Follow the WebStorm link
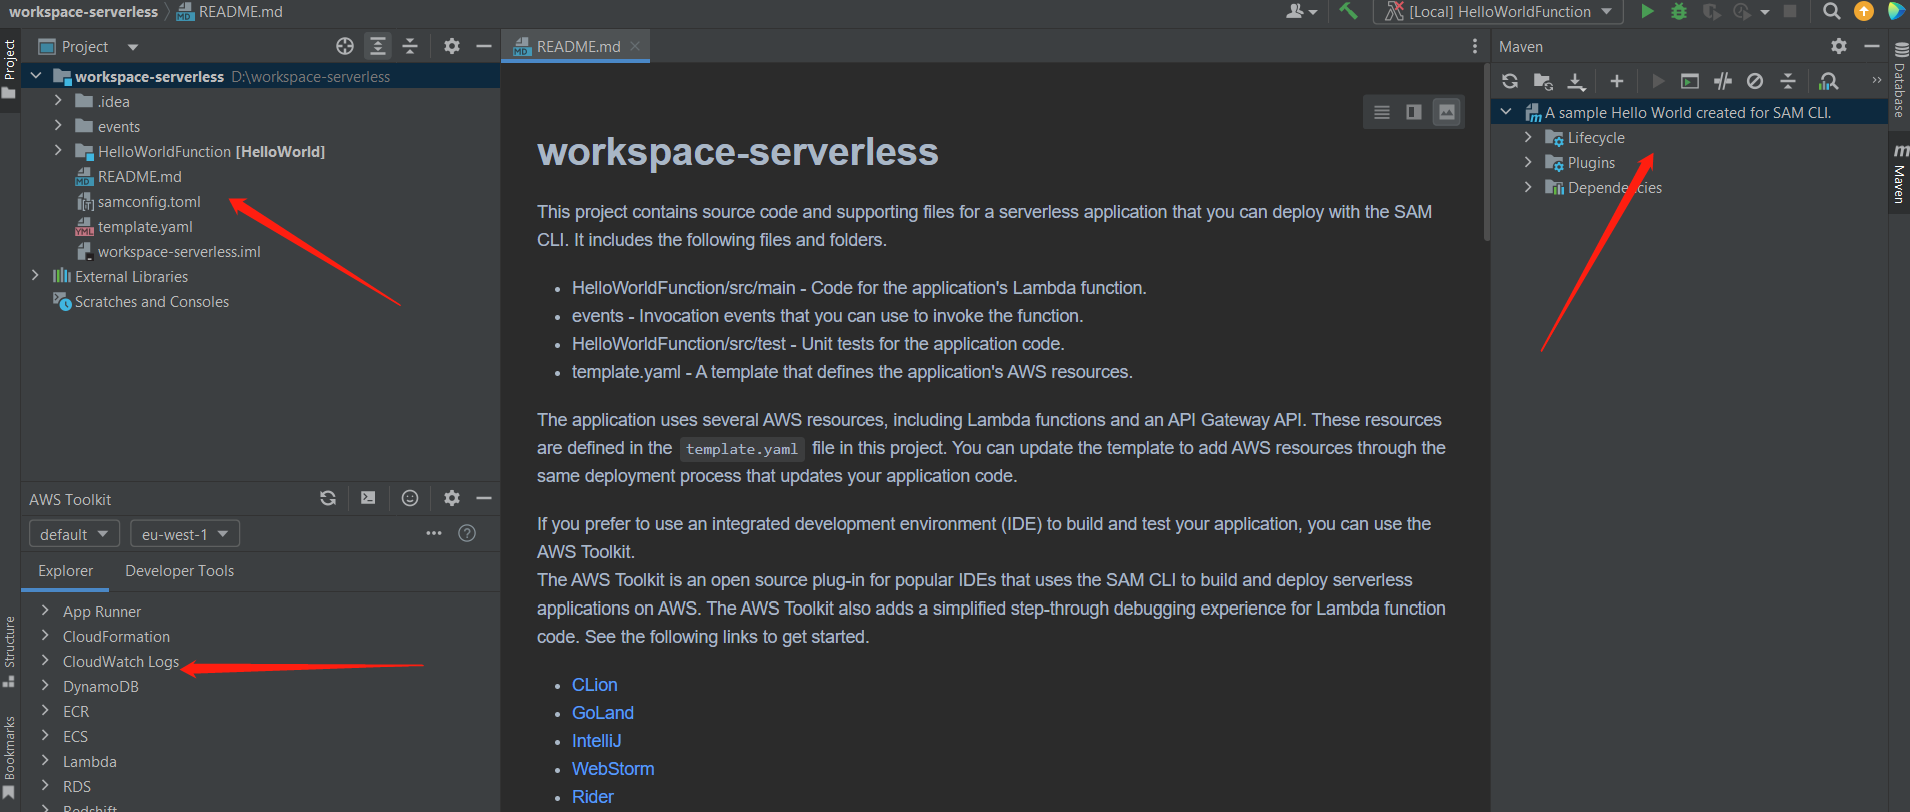Viewport: 1910px width, 812px height. tap(612, 769)
